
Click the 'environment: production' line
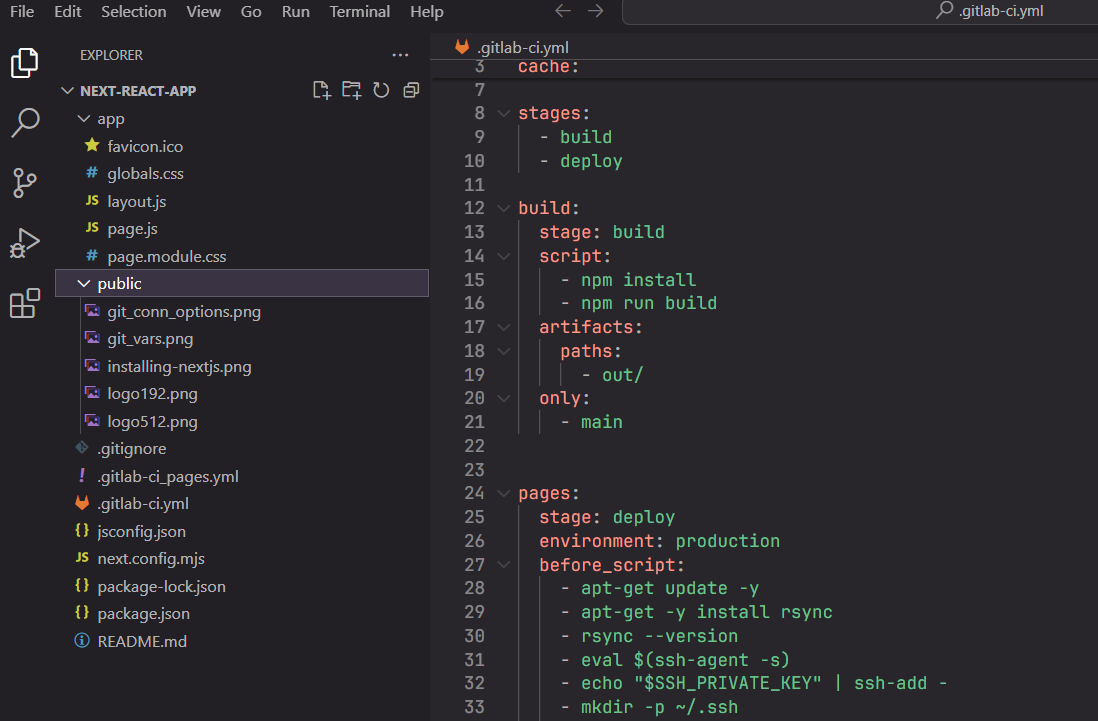click(x=659, y=541)
